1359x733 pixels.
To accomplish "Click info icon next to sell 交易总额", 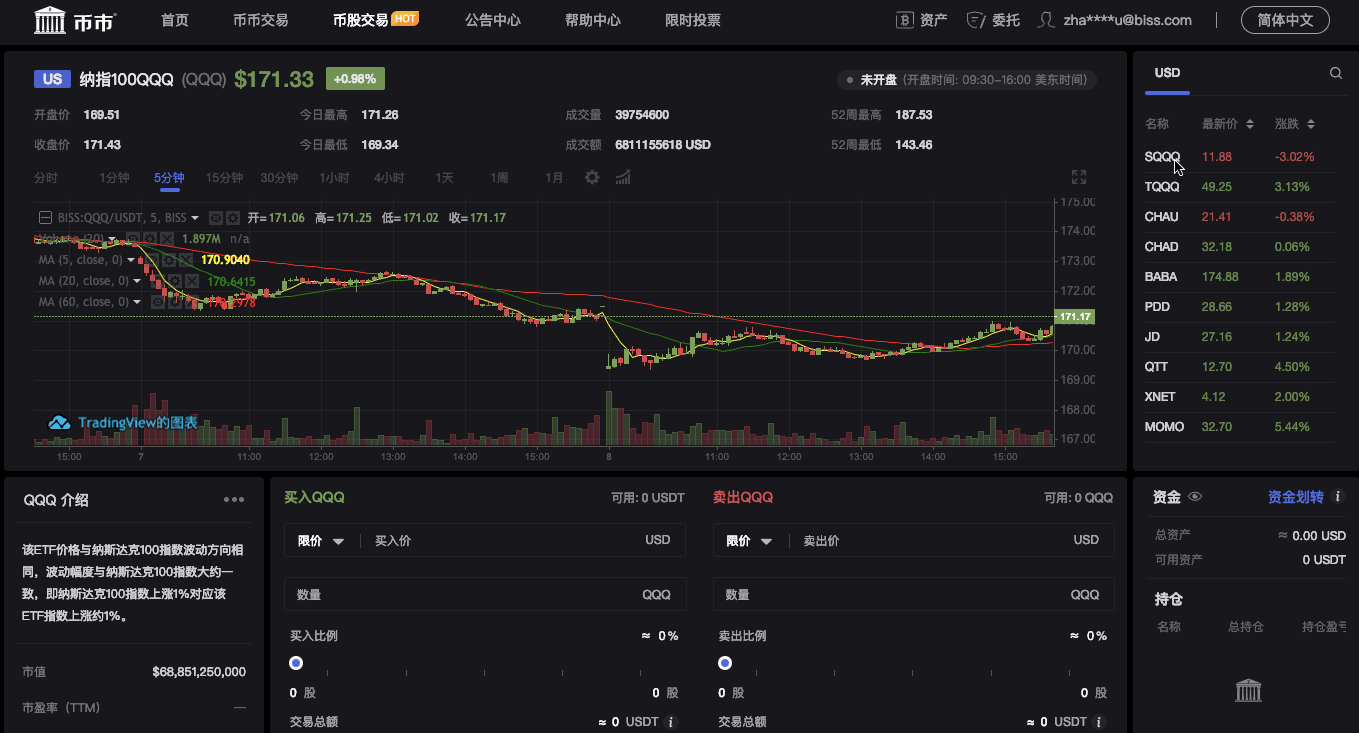I will 1100,722.
